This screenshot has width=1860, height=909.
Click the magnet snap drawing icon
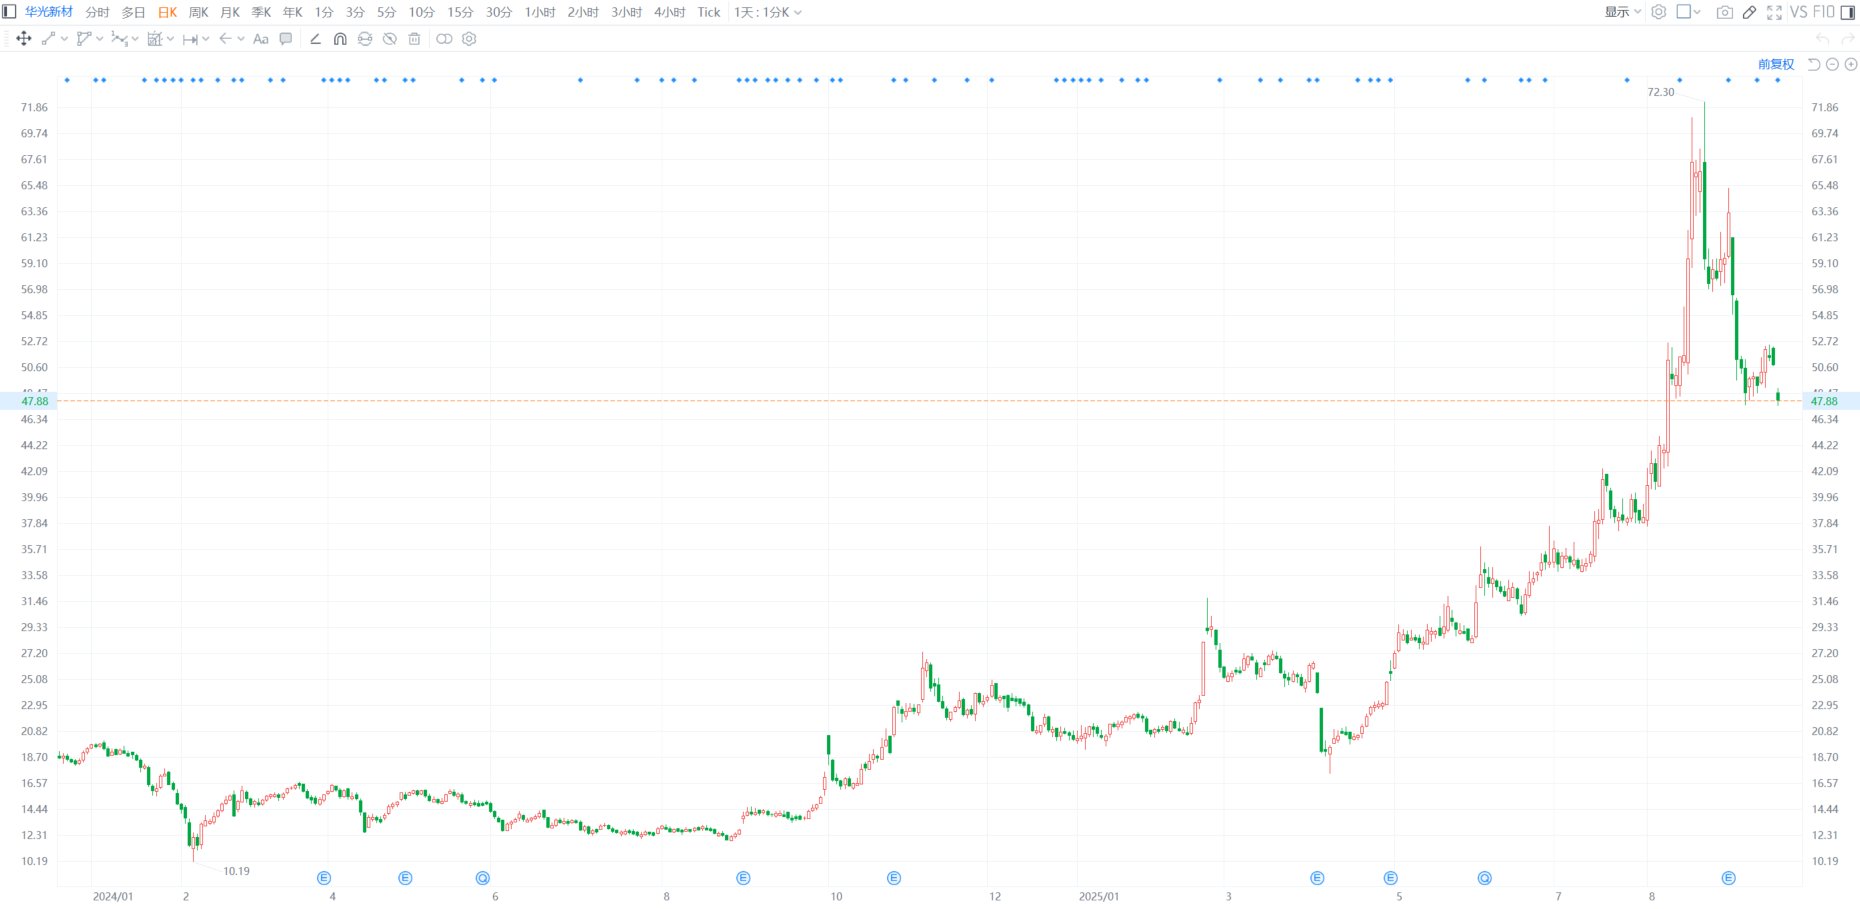[x=340, y=39]
